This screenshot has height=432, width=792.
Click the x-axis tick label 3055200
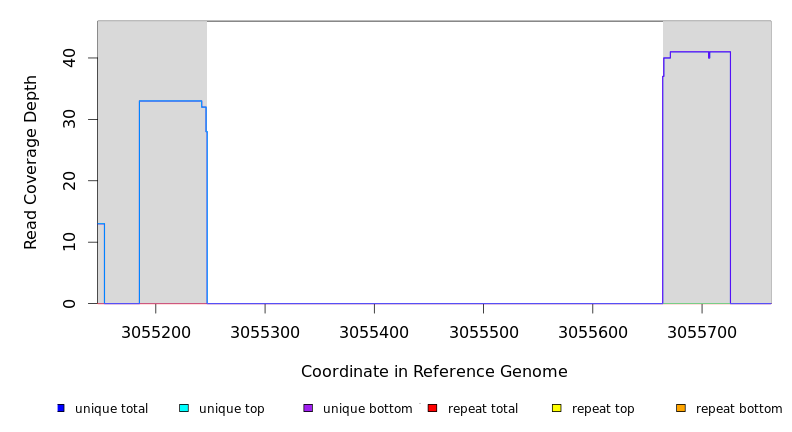(156, 331)
